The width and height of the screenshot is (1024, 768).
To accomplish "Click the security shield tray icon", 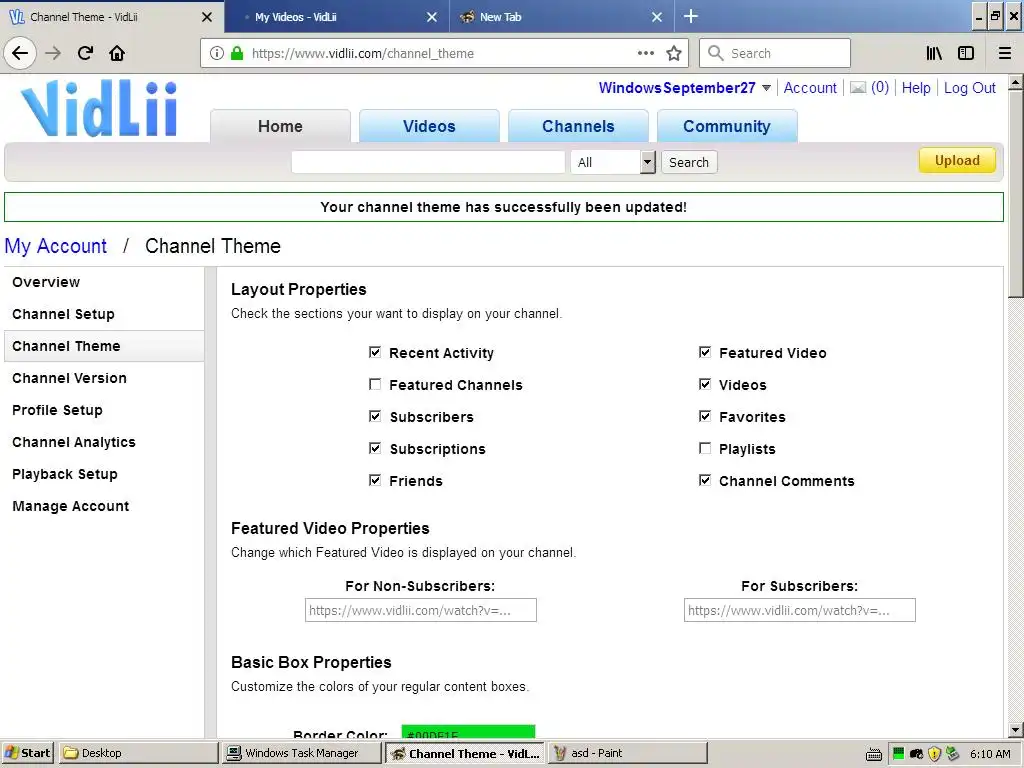I will [934, 754].
